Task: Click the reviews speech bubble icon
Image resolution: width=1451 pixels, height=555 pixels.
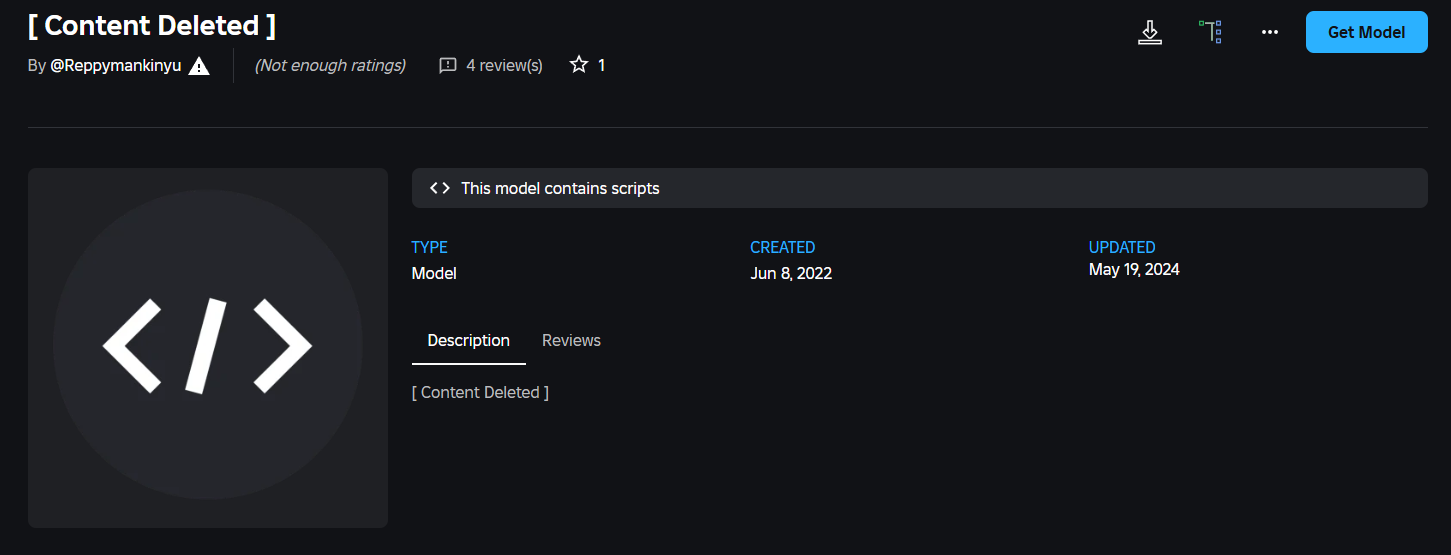Action: coord(448,66)
